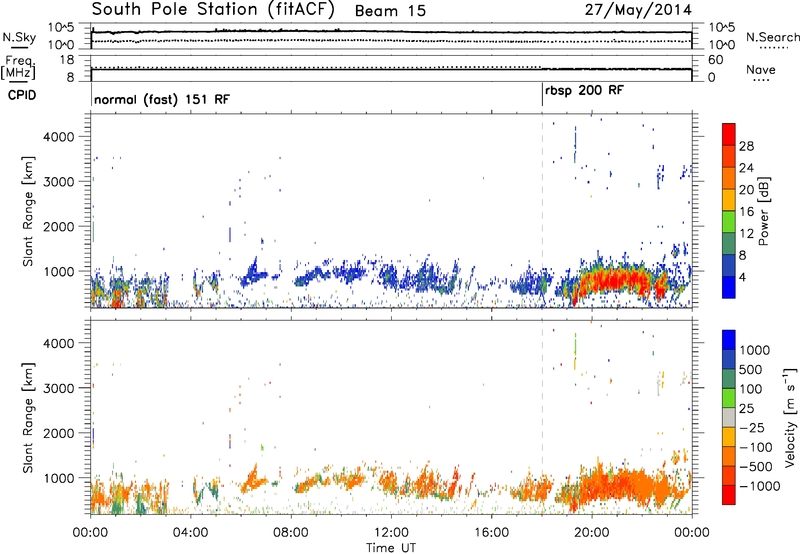Click the velocity panel 'Slant Range [km]' label
Screen dimensions: 800x554
click(28, 418)
